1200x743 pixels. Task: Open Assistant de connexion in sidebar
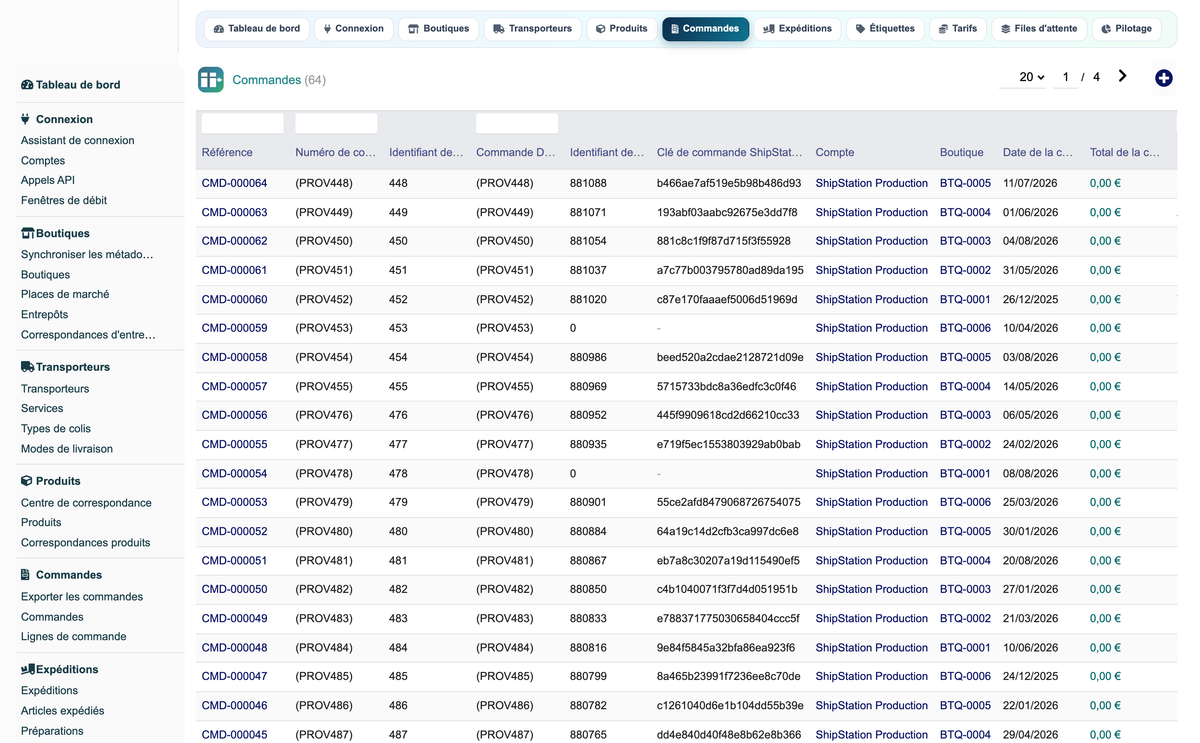click(x=78, y=141)
